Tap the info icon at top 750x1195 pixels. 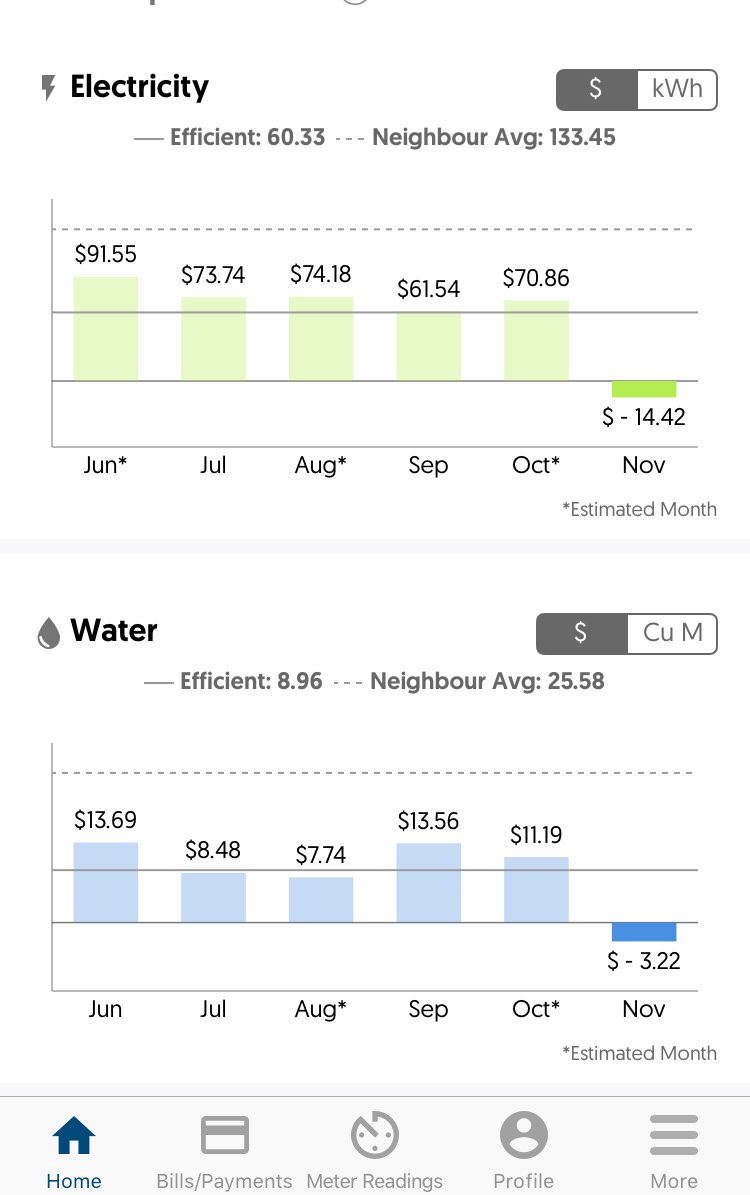(357, 3)
